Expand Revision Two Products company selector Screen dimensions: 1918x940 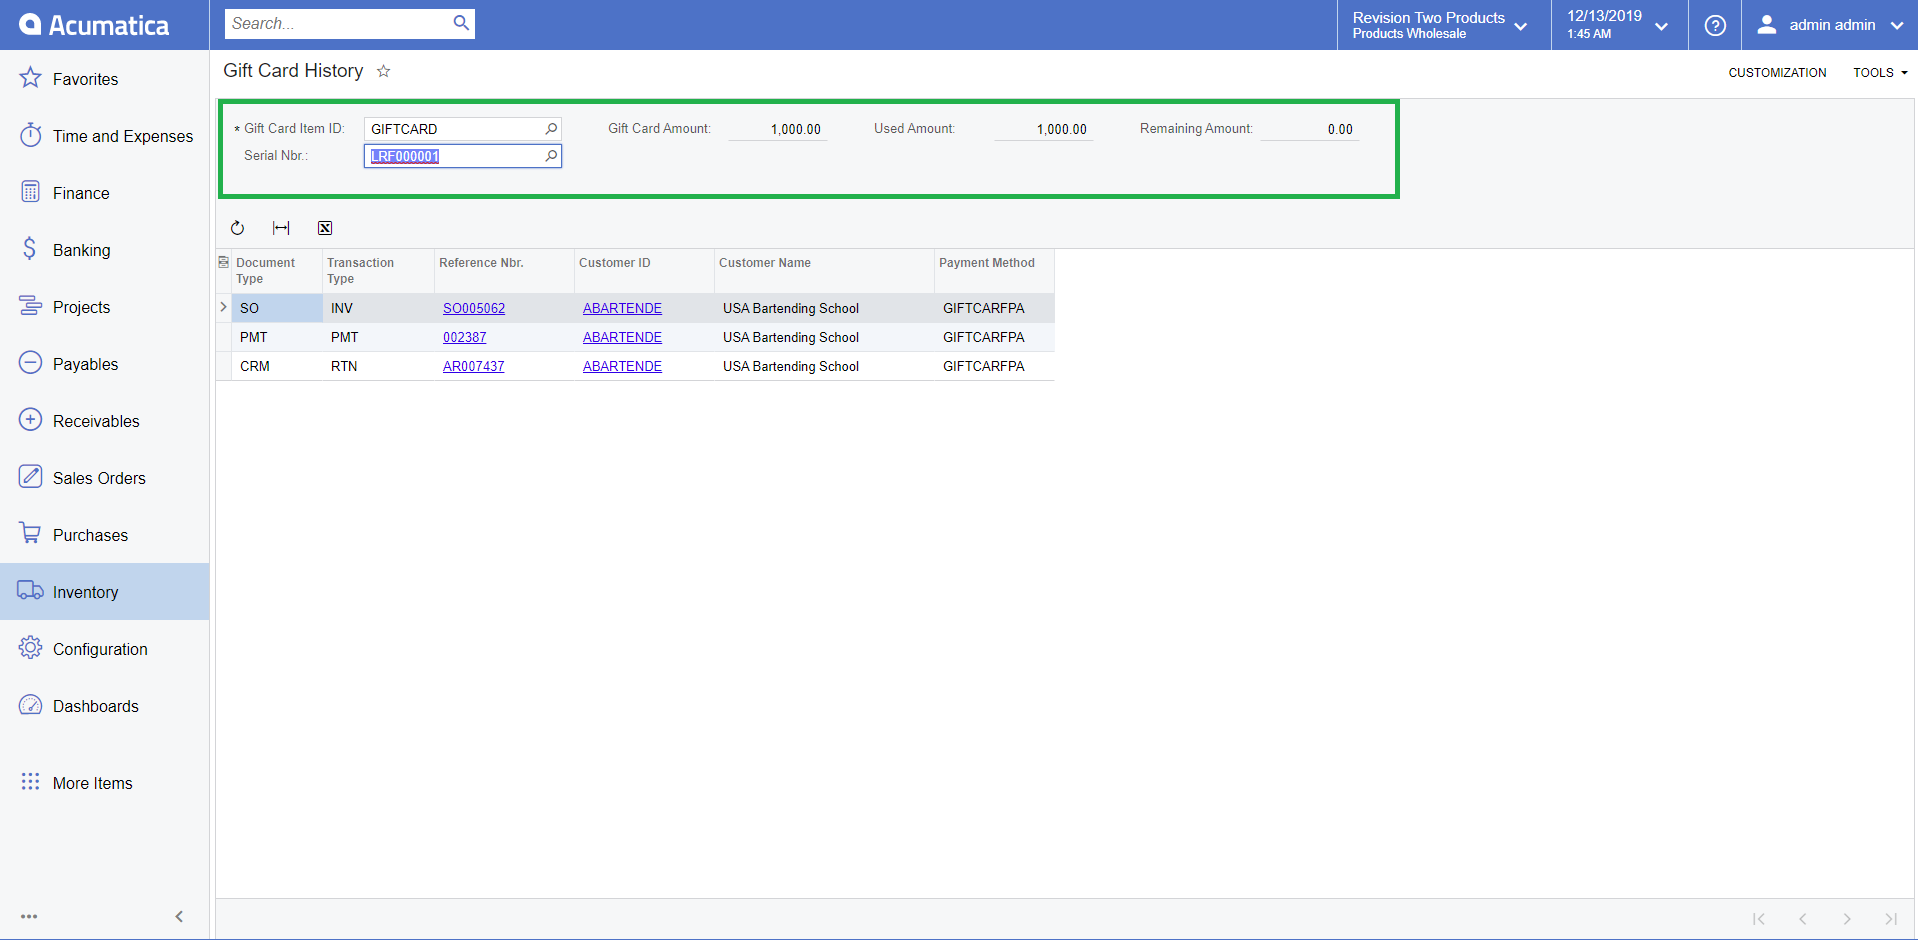pos(1443,25)
